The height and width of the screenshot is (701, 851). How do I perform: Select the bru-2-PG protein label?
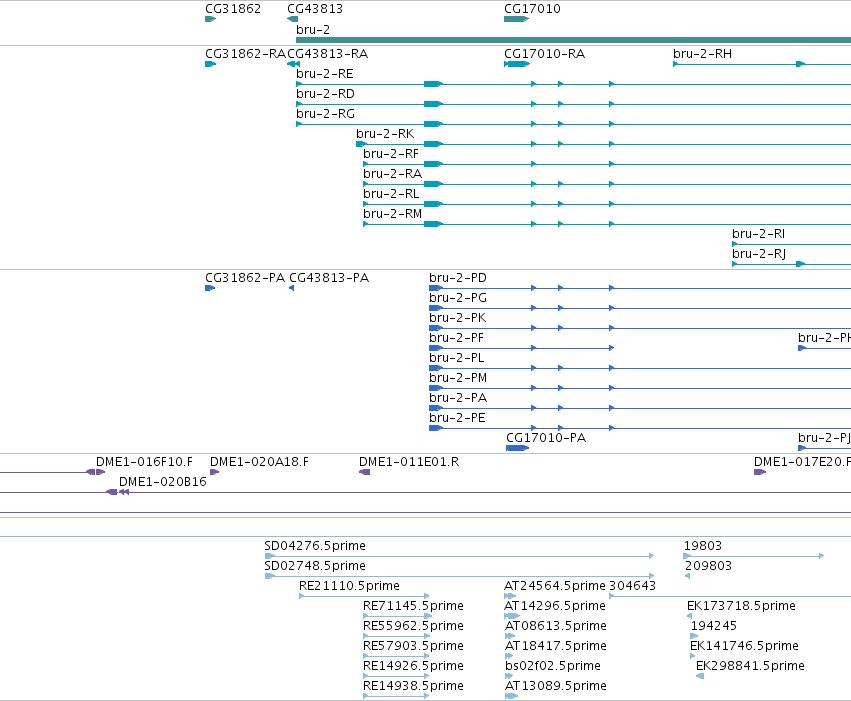pos(458,298)
